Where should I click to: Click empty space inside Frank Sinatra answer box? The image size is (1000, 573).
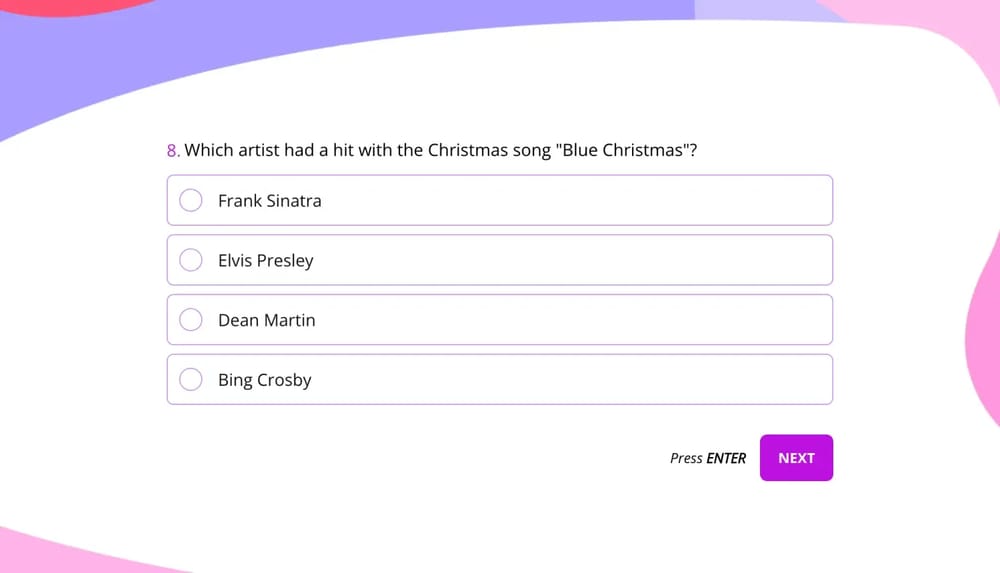(x=600, y=201)
